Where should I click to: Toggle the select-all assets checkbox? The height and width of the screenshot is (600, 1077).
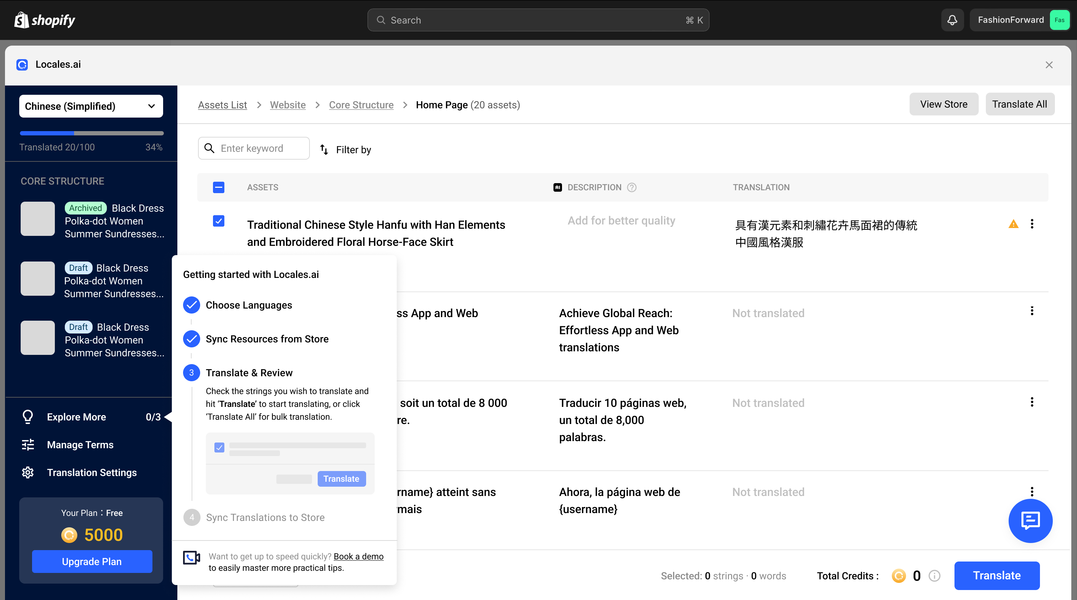tap(219, 187)
